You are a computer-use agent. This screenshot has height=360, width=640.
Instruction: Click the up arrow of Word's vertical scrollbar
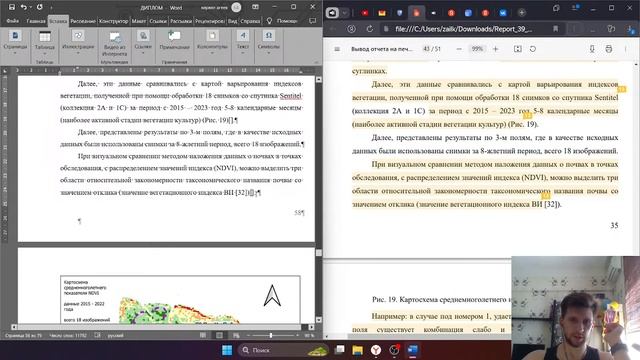coord(319,79)
